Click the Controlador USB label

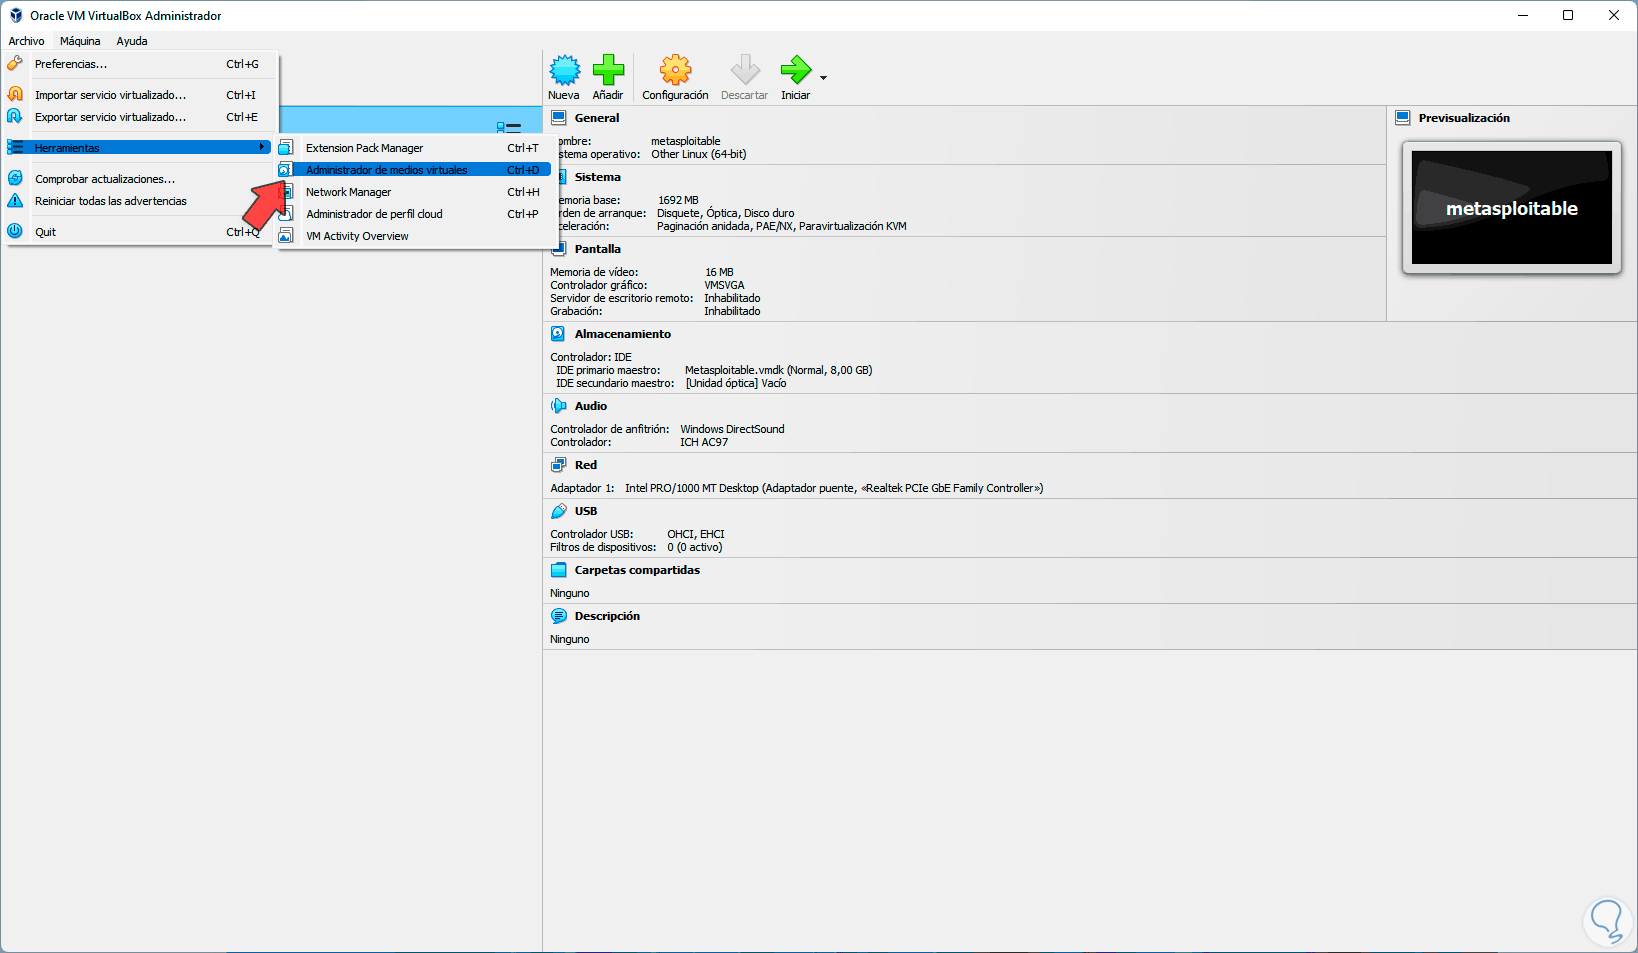coord(591,534)
